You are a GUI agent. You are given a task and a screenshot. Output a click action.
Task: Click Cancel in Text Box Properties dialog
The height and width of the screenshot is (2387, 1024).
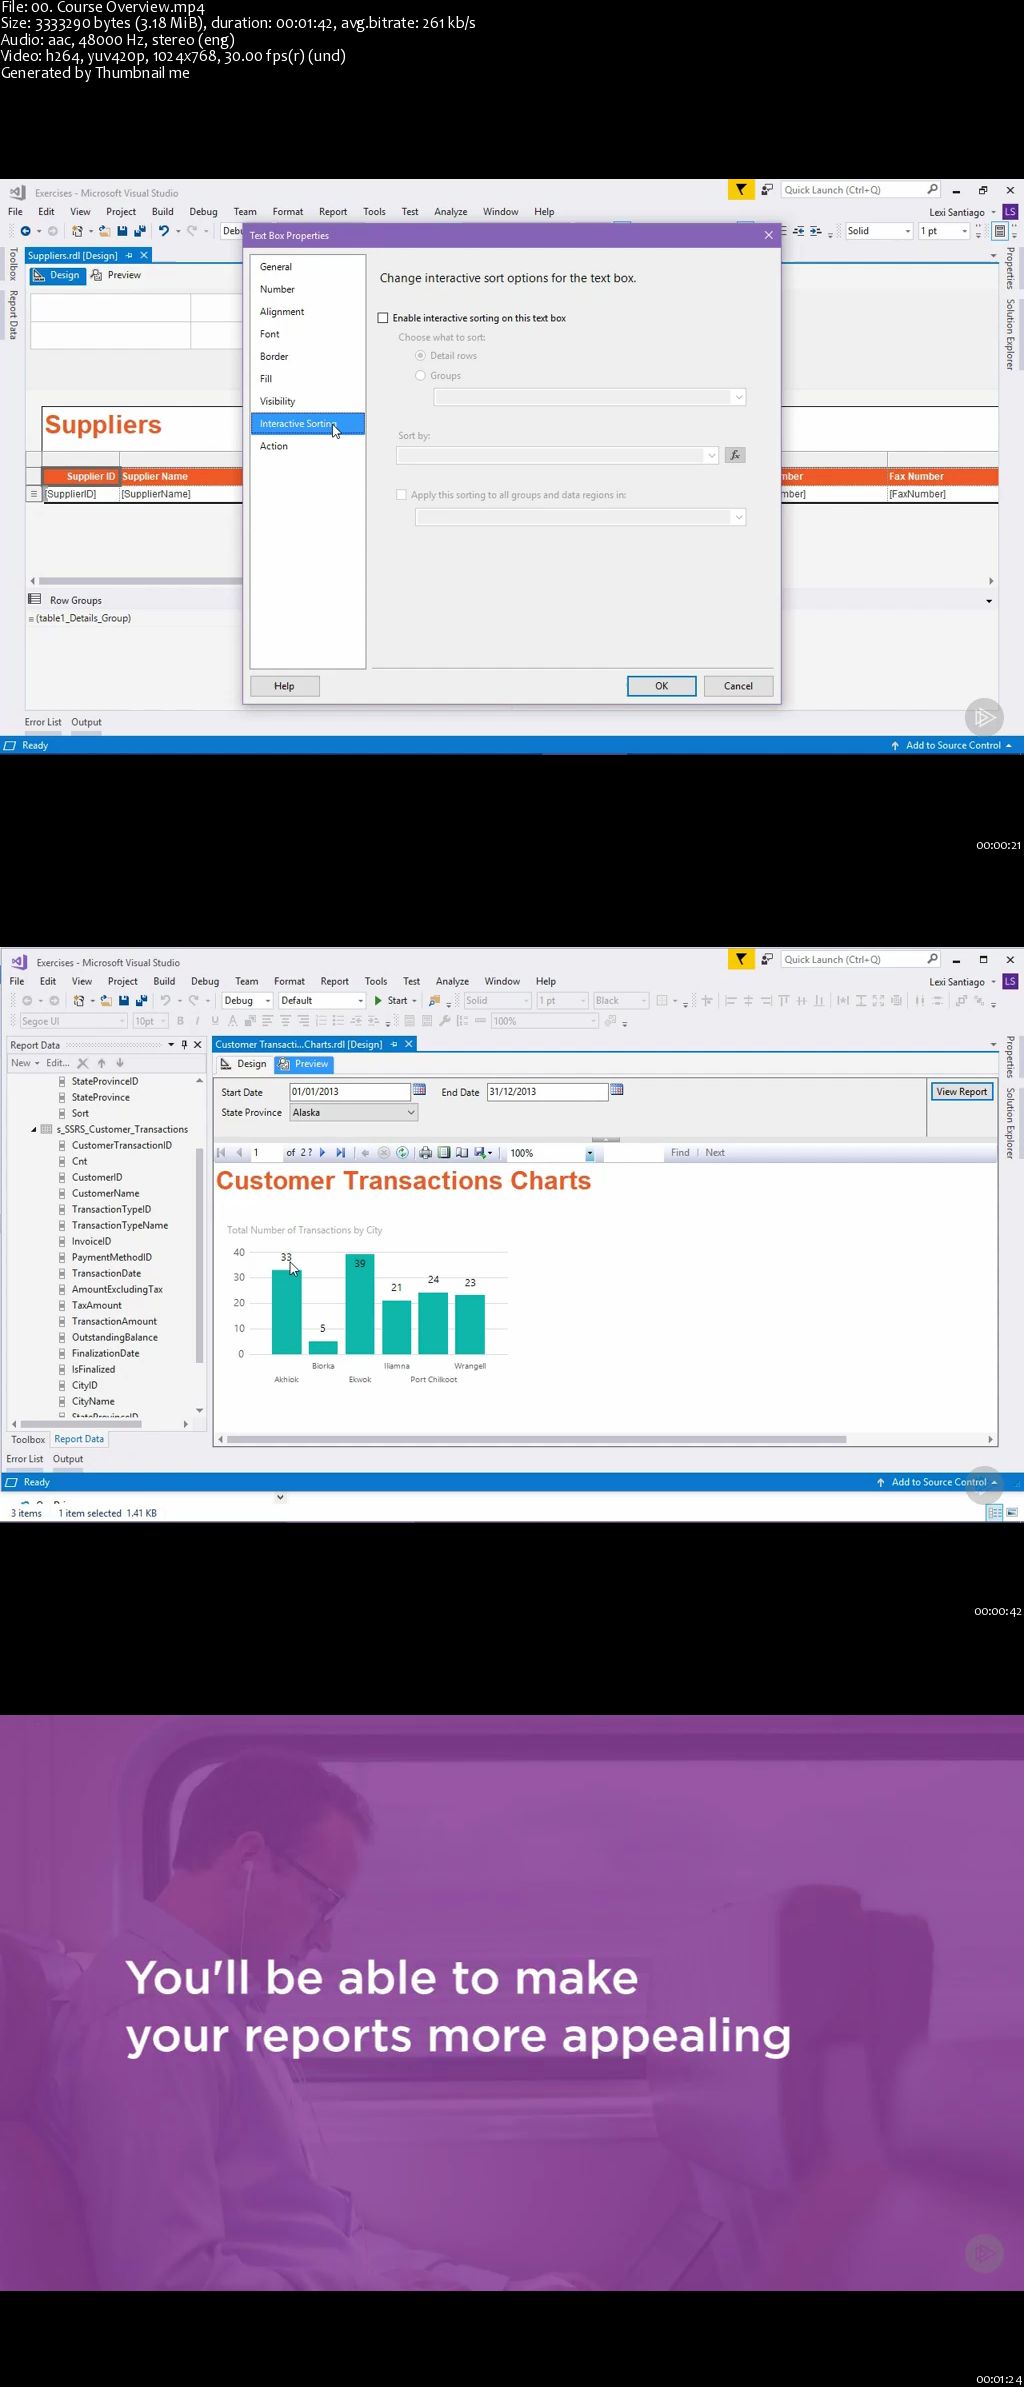[x=738, y=686]
